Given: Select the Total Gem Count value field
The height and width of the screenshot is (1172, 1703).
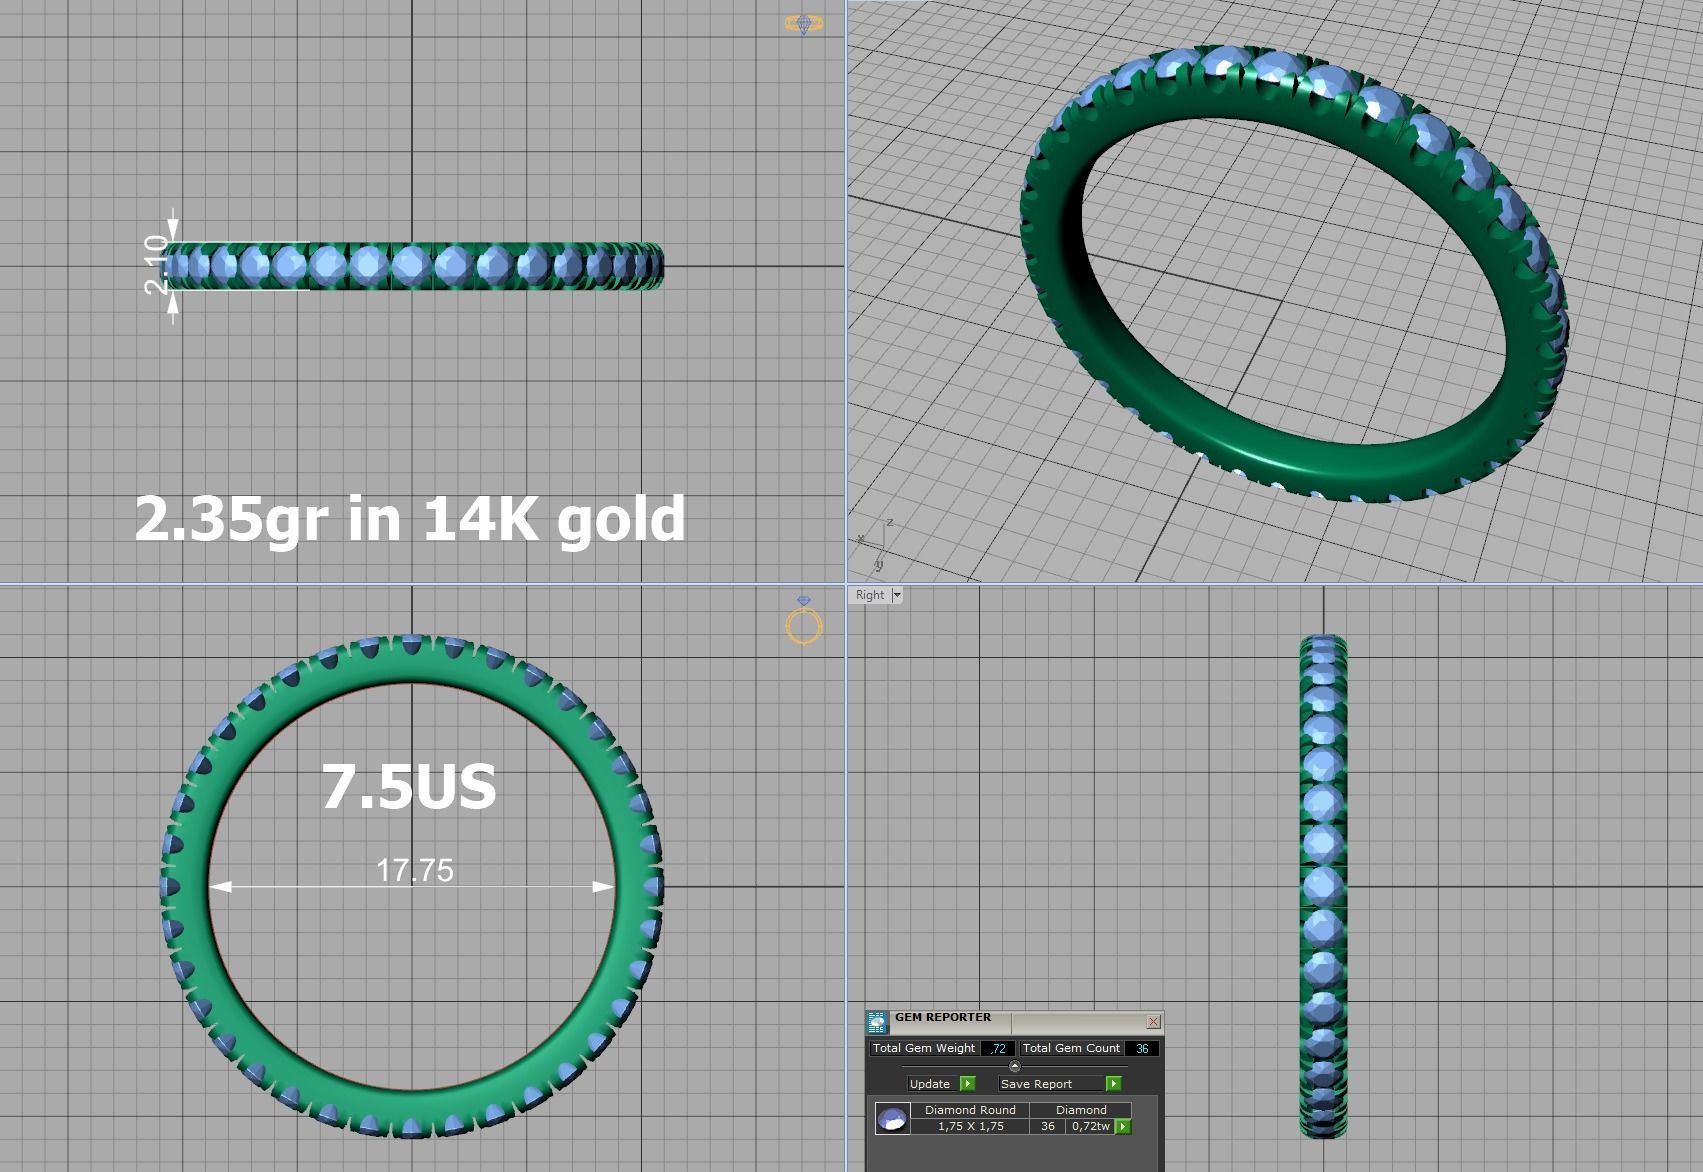Looking at the screenshot, I should click(x=1142, y=1048).
